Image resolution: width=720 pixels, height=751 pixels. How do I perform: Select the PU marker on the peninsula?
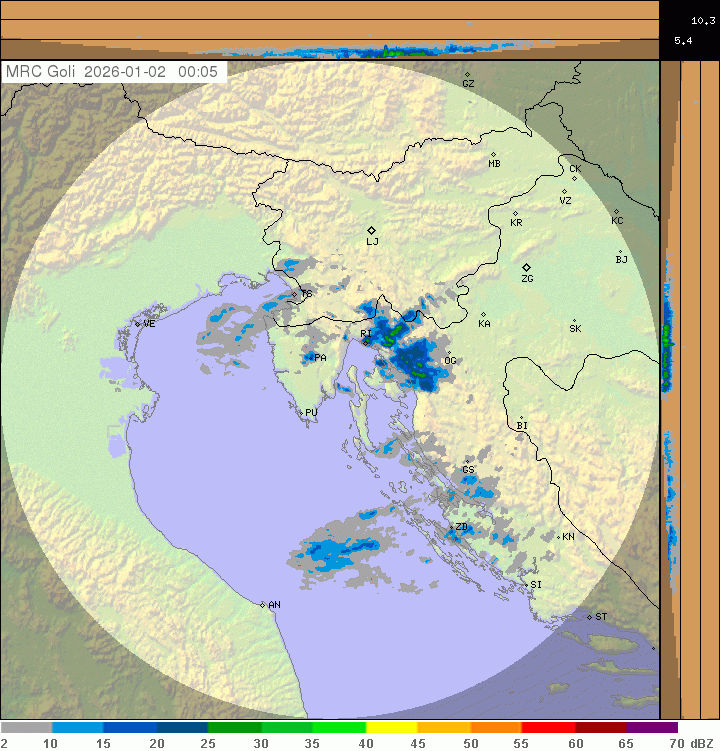301,411
